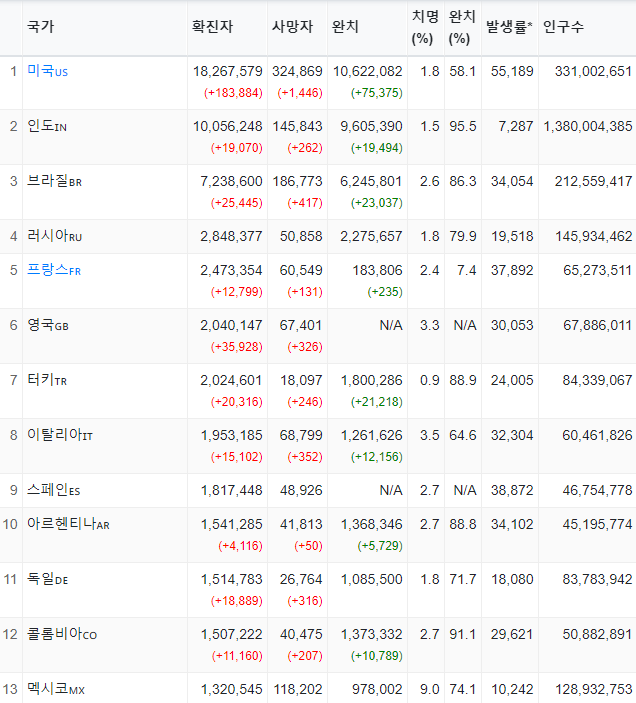Screen dimensions: 636x703
Task: Click Spain confirmed cases 1,817,448
Action: (x=231, y=490)
